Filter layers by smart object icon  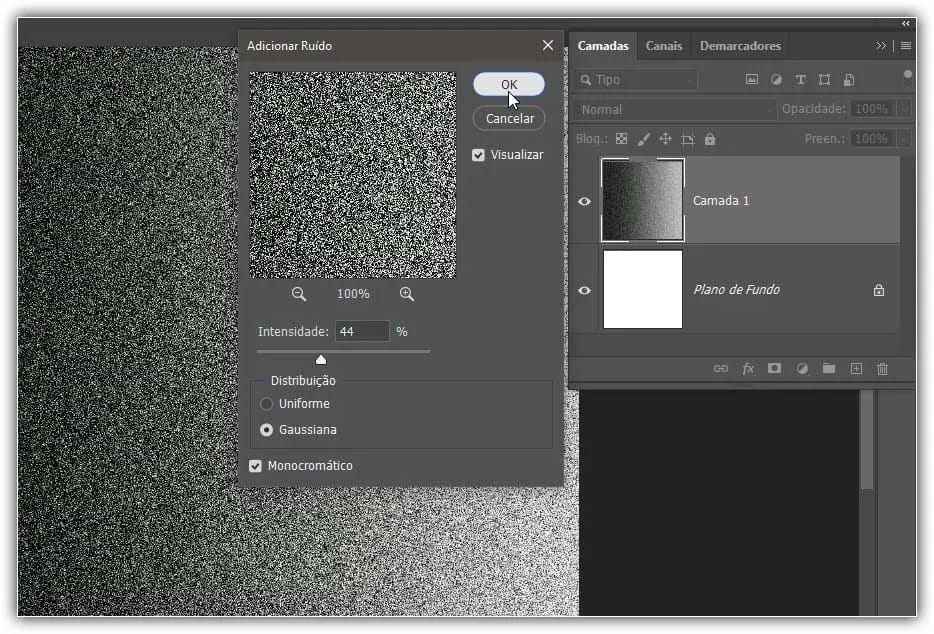(849, 79)
